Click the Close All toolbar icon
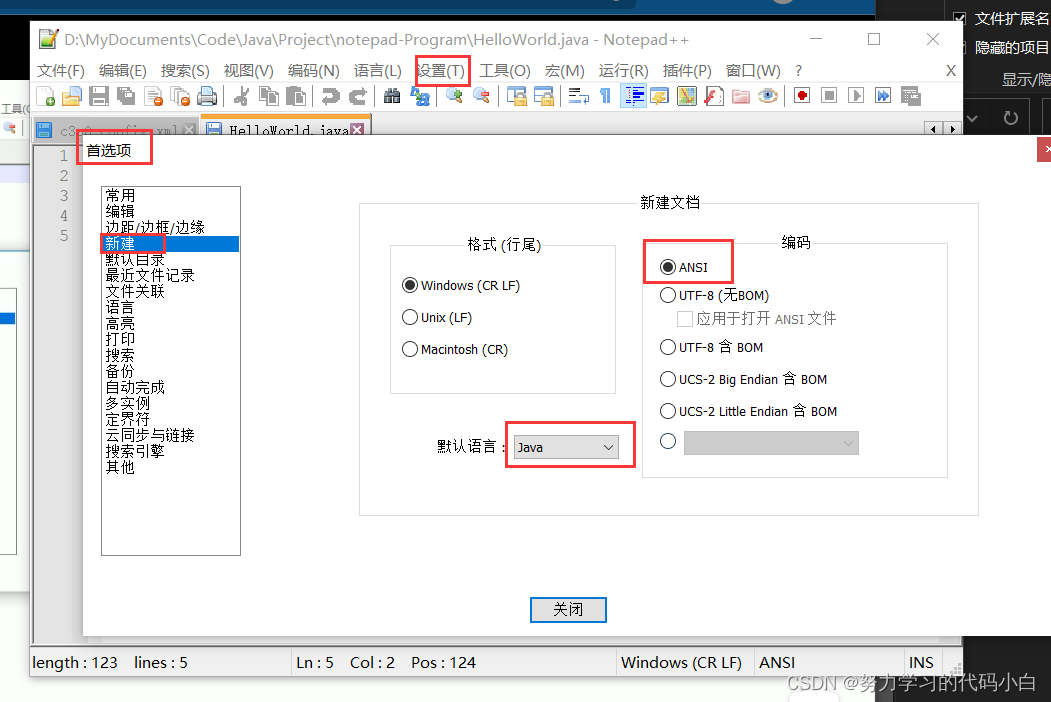Image resolution: width=1051 pixels, height=702 pixels. pos(180,97)
